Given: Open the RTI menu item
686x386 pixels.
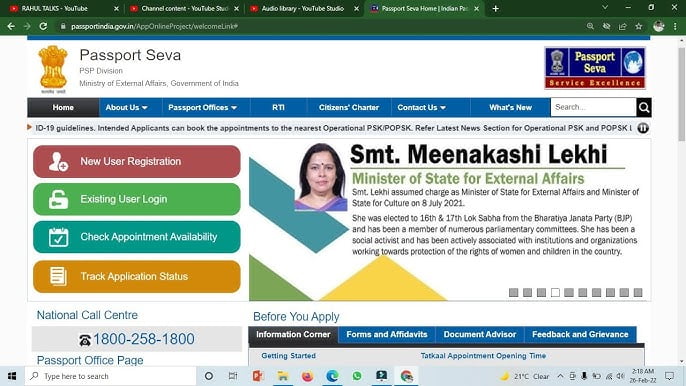Looking at the screenshot, I should coord(278,108).
